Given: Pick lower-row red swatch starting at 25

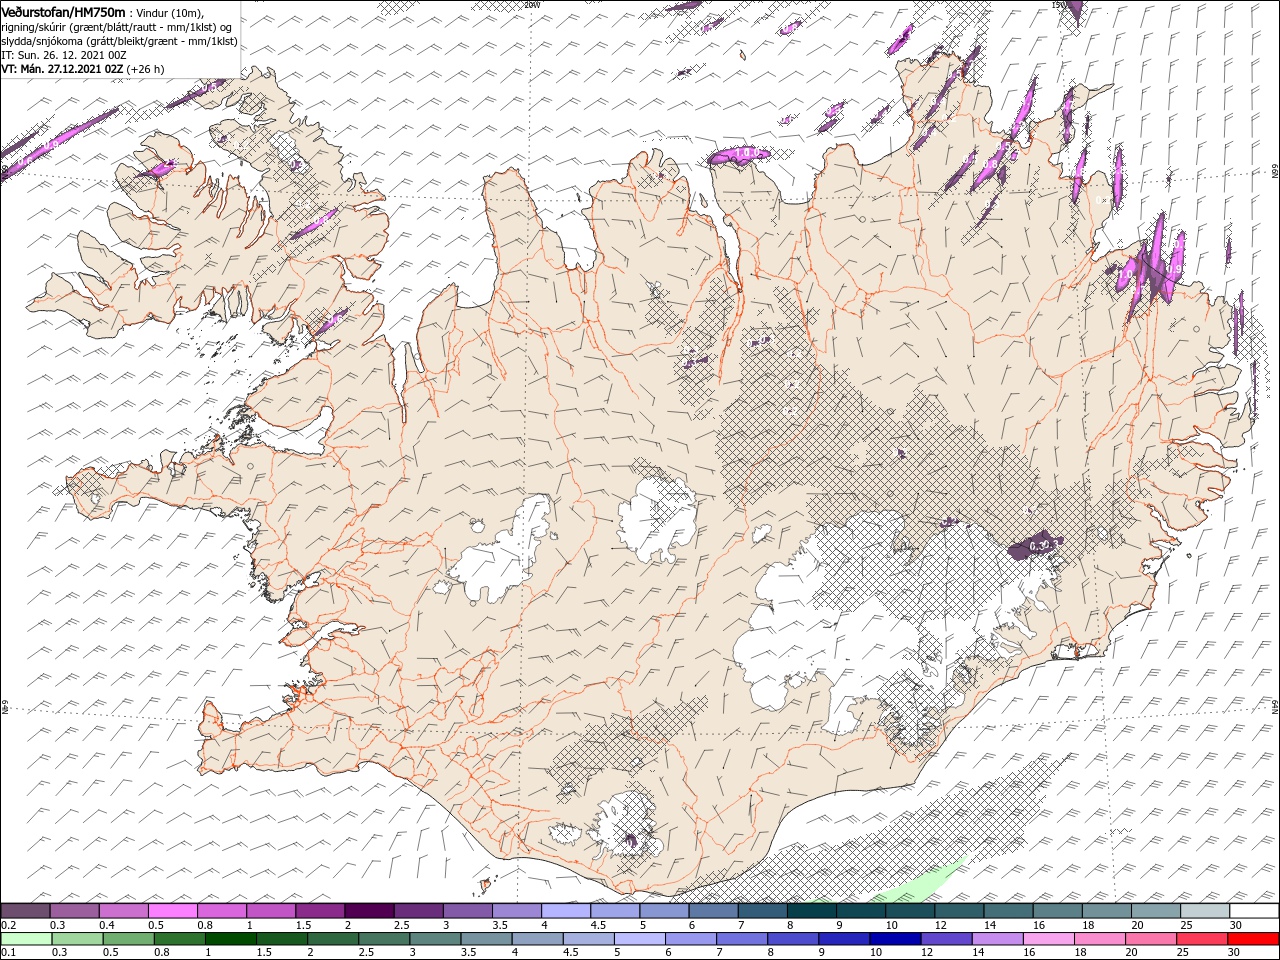Looking at the screenshot, I should click(1200, 939).
